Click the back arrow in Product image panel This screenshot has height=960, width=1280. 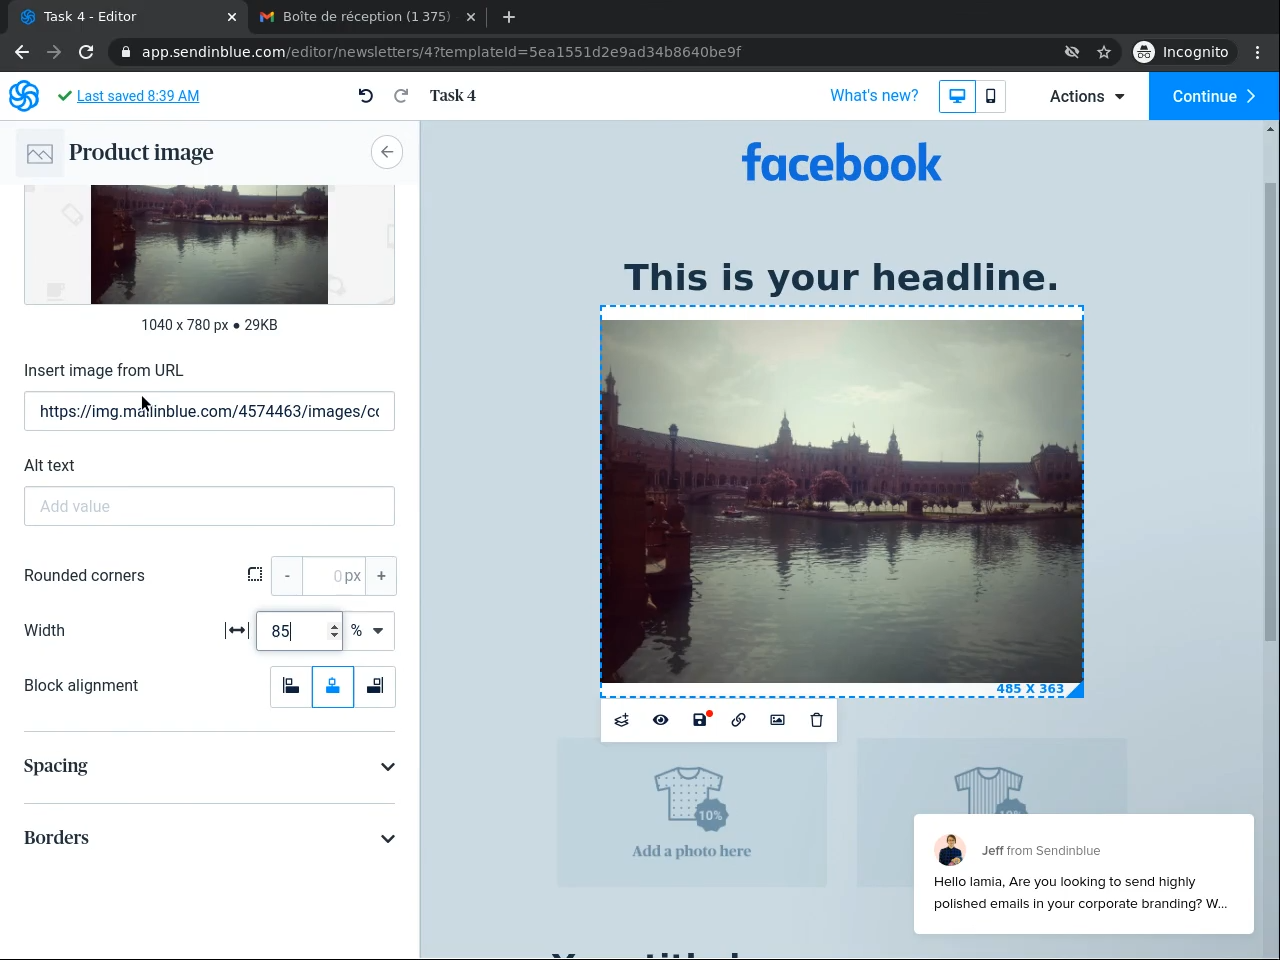point(387,152)
